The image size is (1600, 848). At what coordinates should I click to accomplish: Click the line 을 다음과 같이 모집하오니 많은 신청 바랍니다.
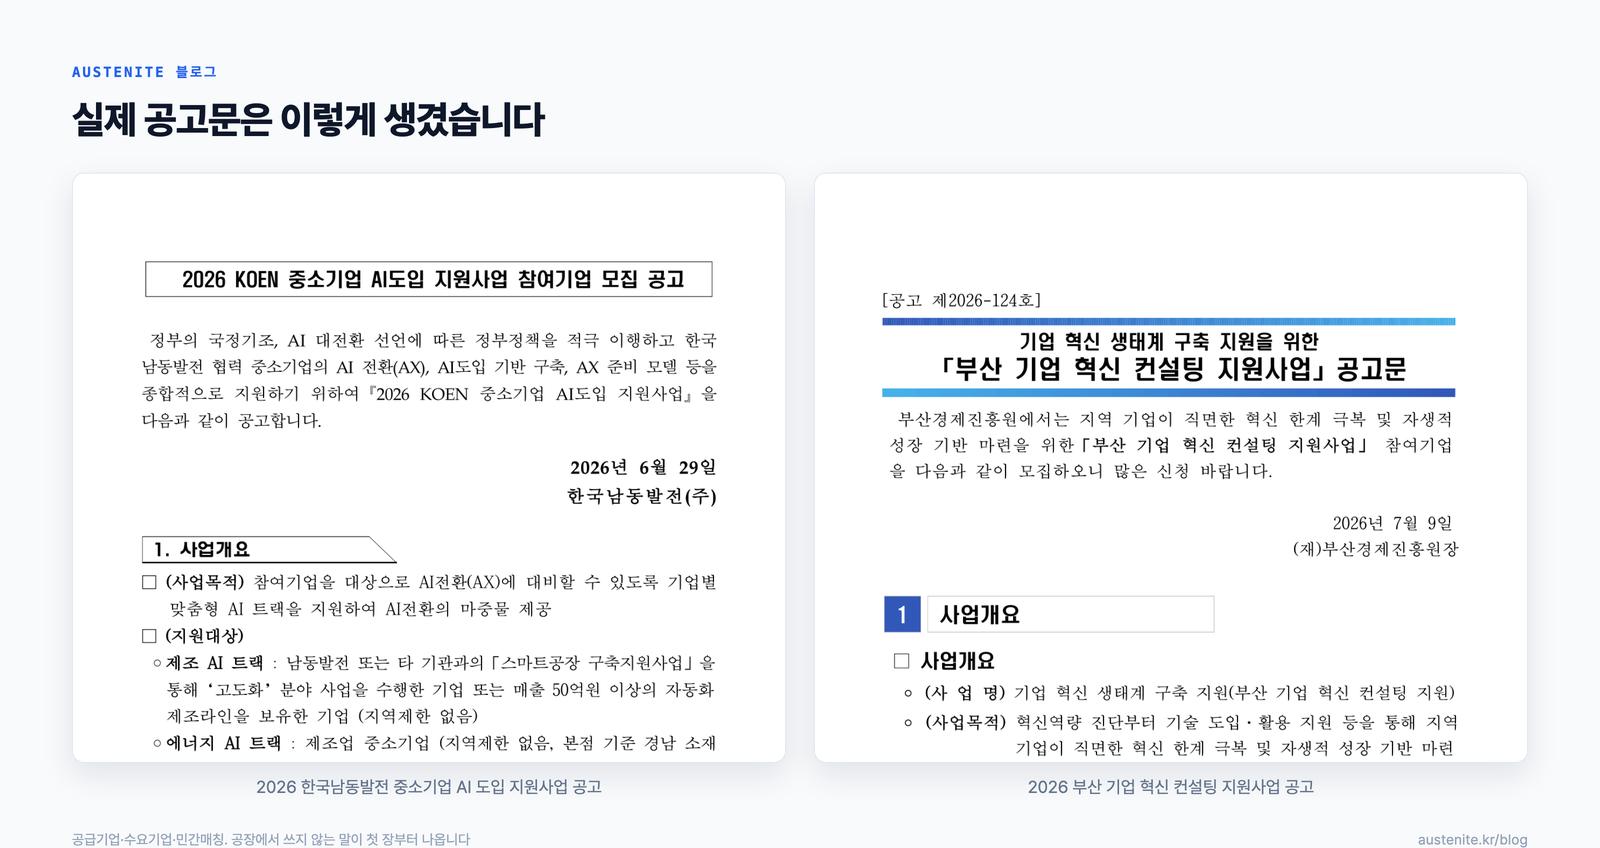1081,471
